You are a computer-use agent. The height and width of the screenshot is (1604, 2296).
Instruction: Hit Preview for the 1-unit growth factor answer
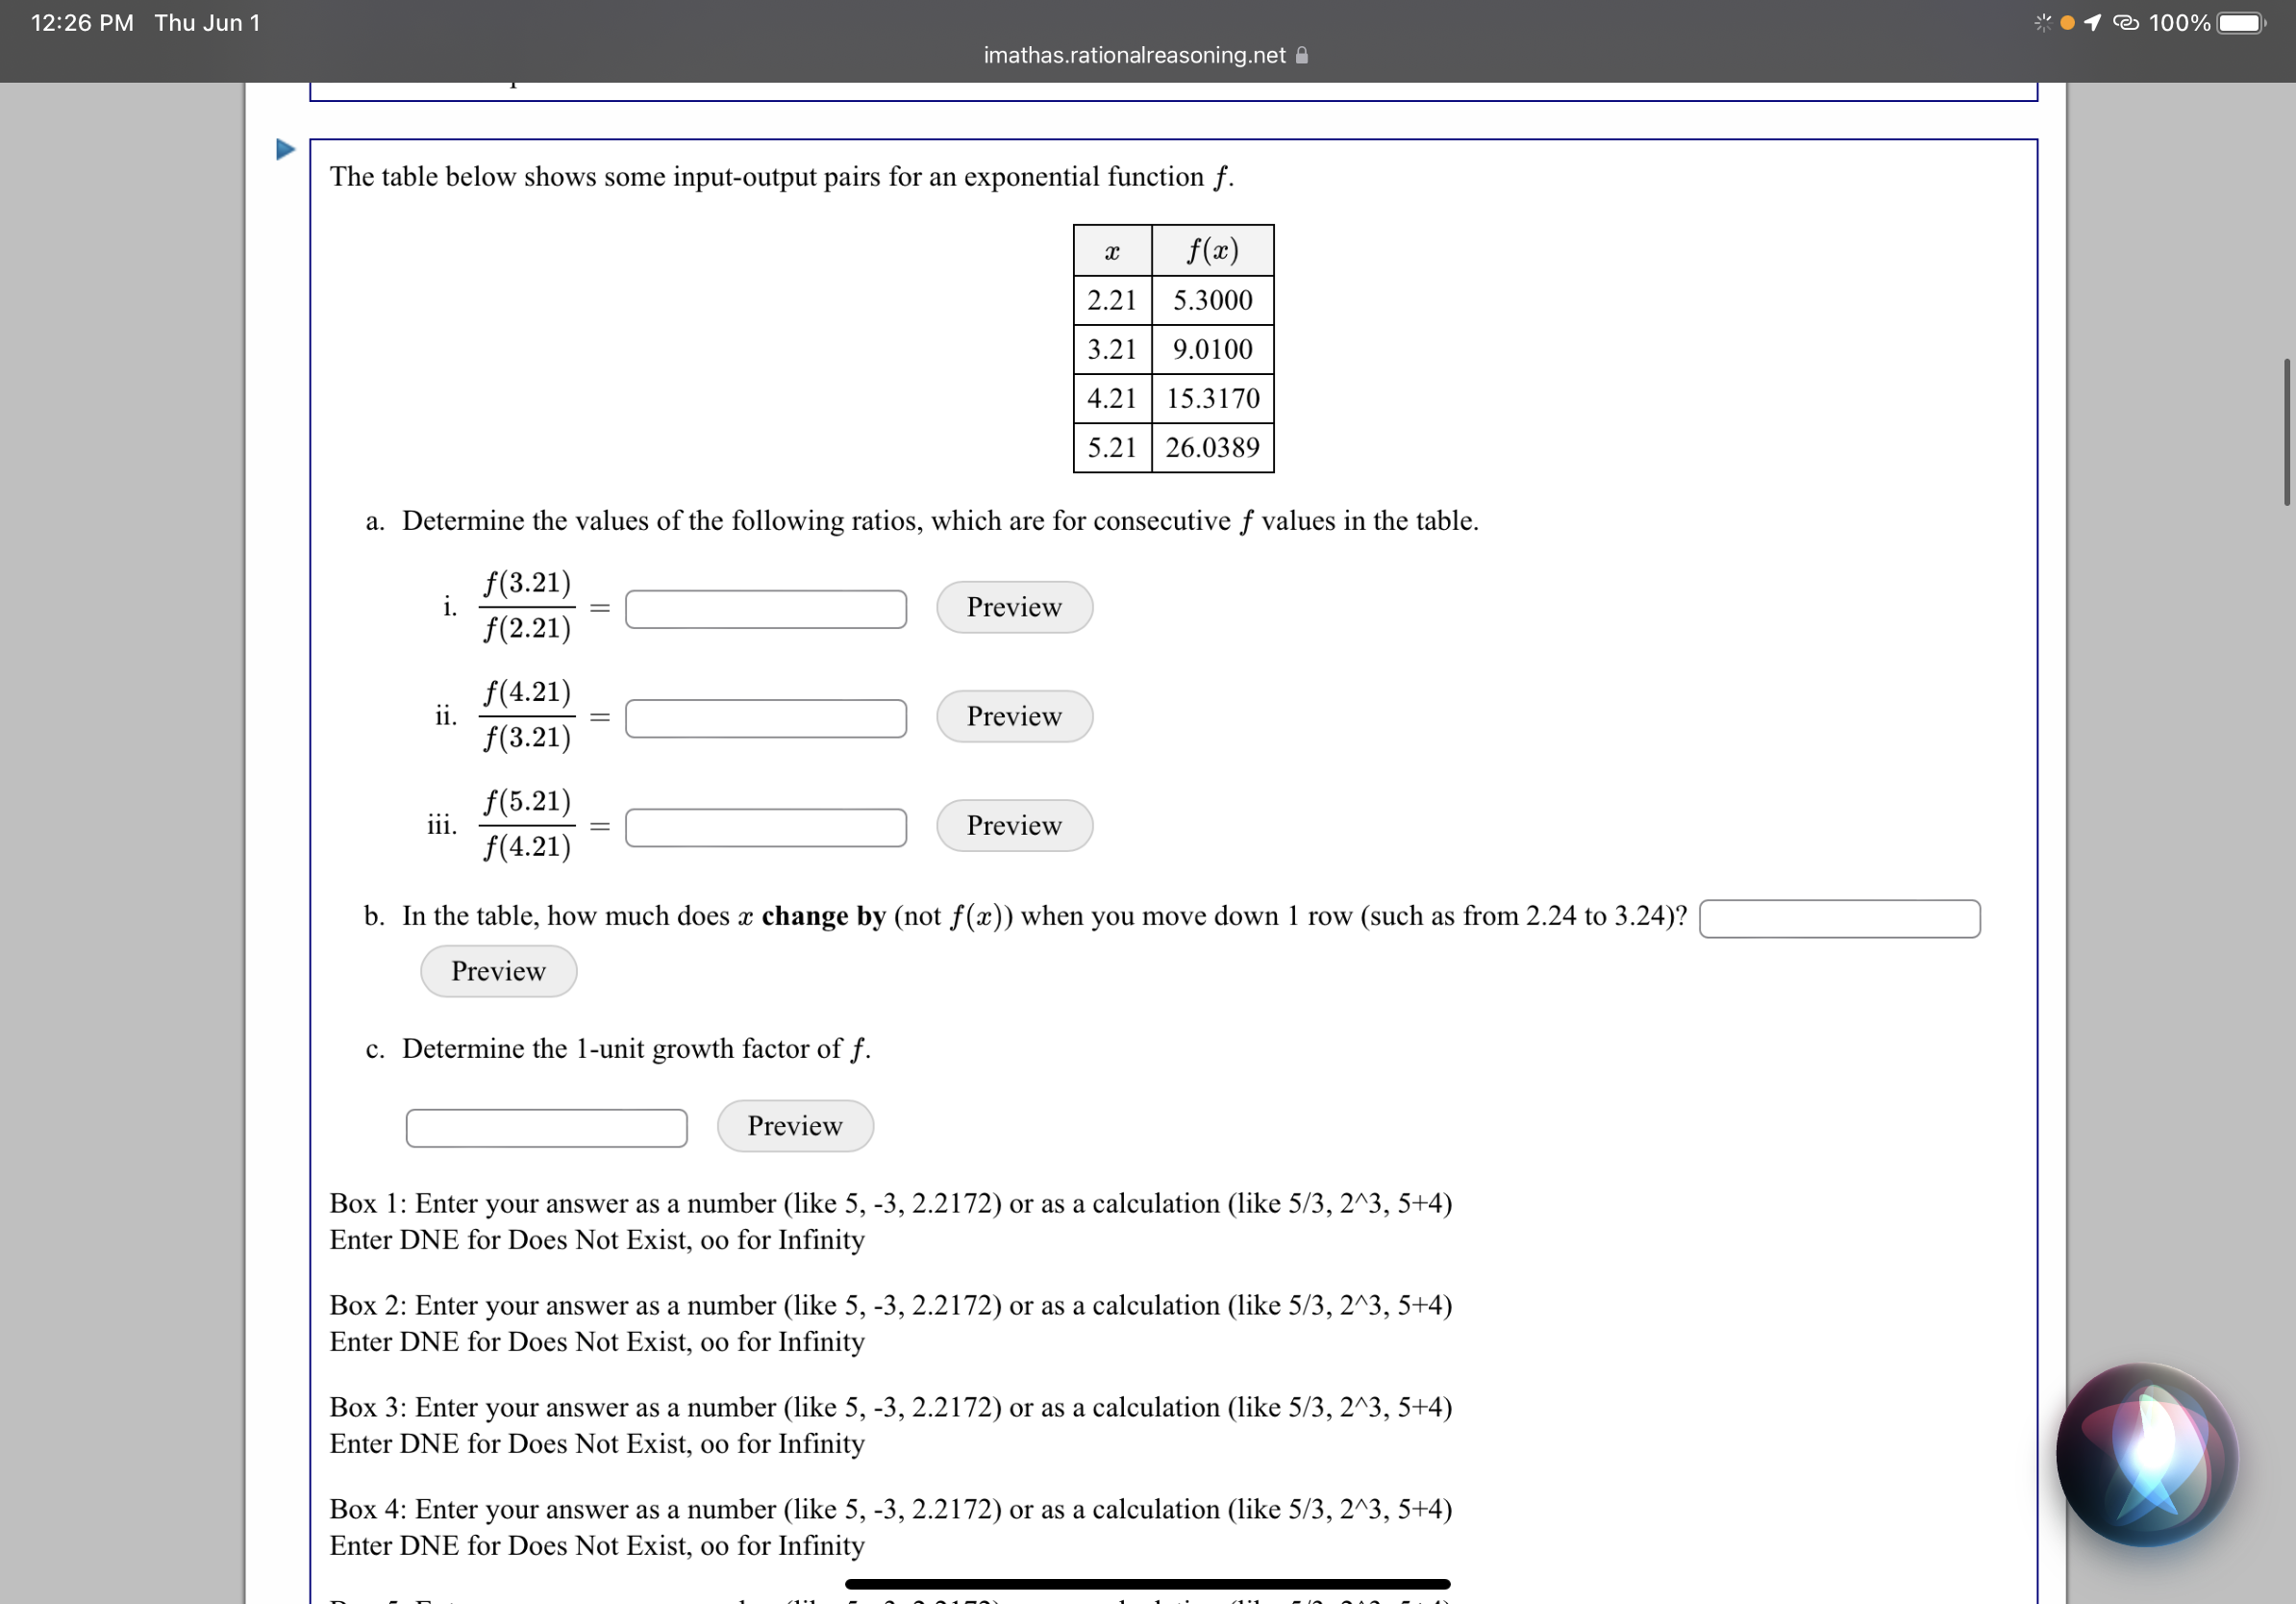[794, 1126]
